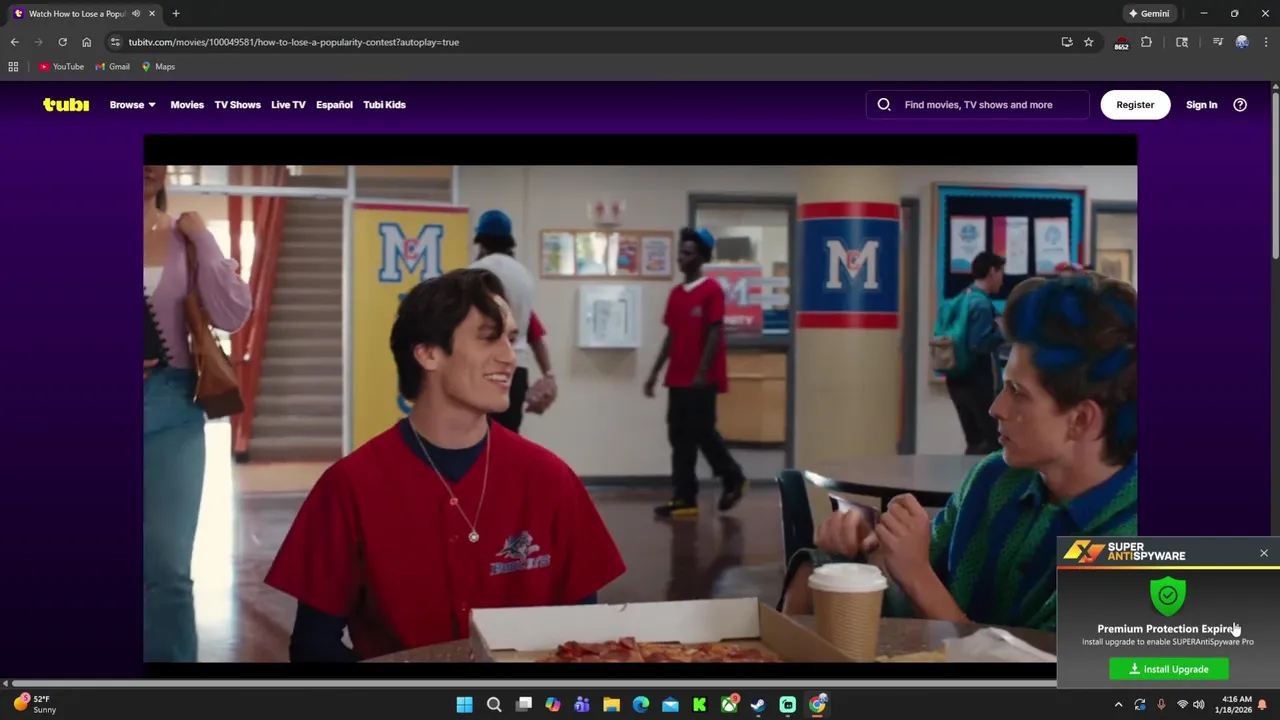Viewport: 1280px width, 720px height.
Task: Open the notification bell in taskbar
Action: 1263,705
